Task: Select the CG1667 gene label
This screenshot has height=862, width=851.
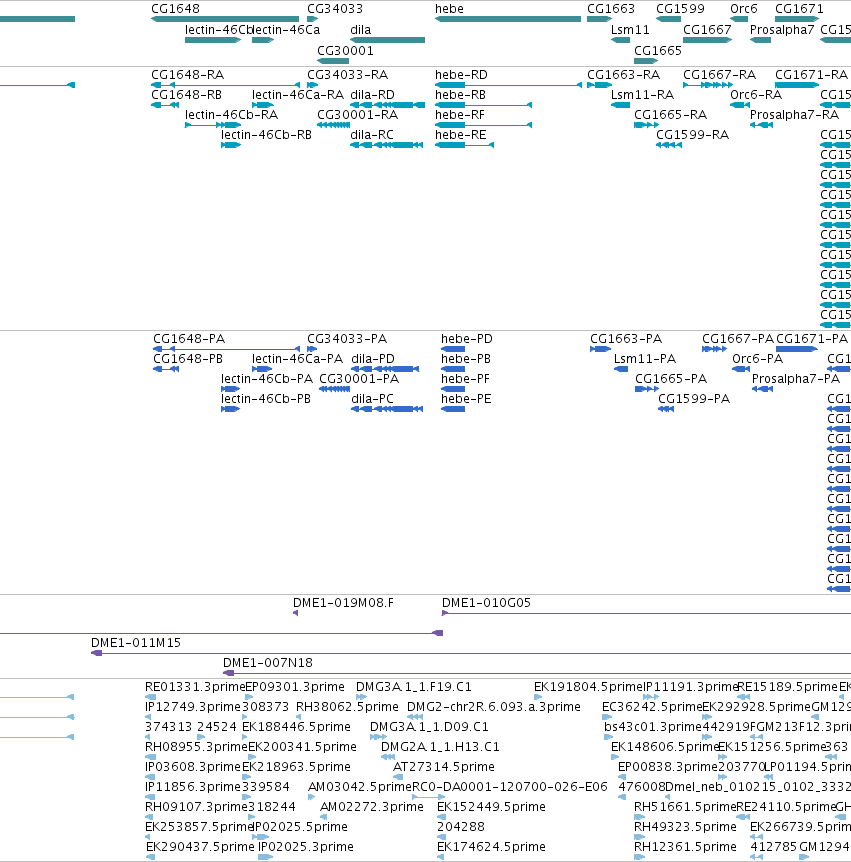Action: (707, 30)
